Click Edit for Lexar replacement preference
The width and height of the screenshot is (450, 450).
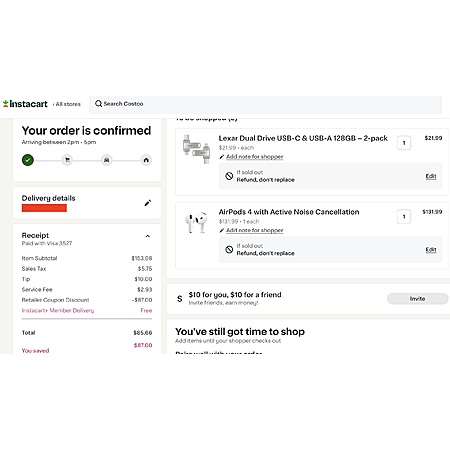(x=431, y=176)
